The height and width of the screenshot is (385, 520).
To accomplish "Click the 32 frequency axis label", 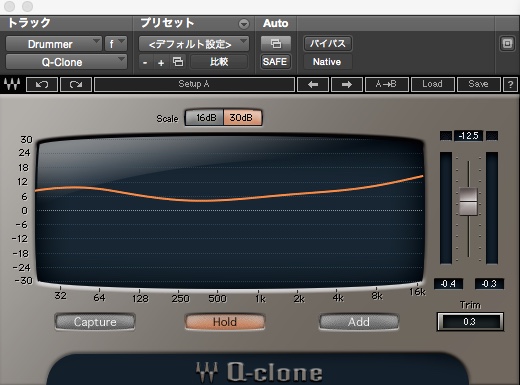I will coord(60,296).
